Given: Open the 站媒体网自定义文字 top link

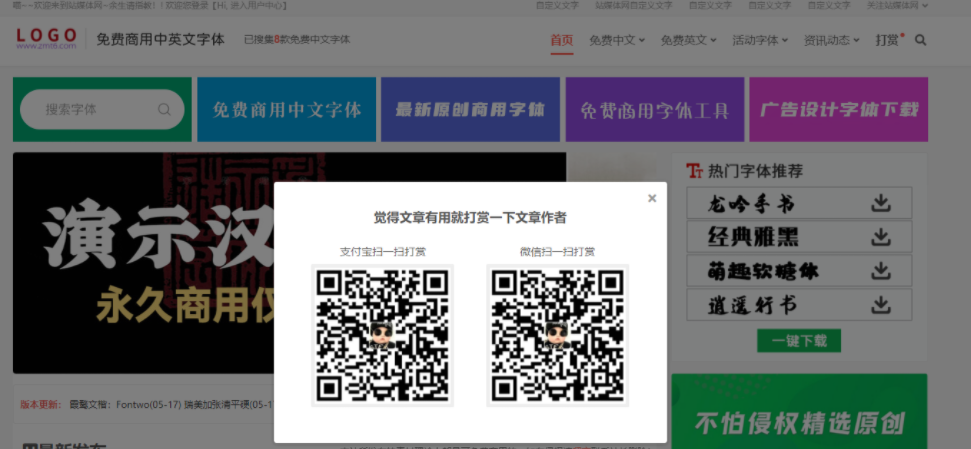Looking at the screenshot, I should tap(634, 6).
